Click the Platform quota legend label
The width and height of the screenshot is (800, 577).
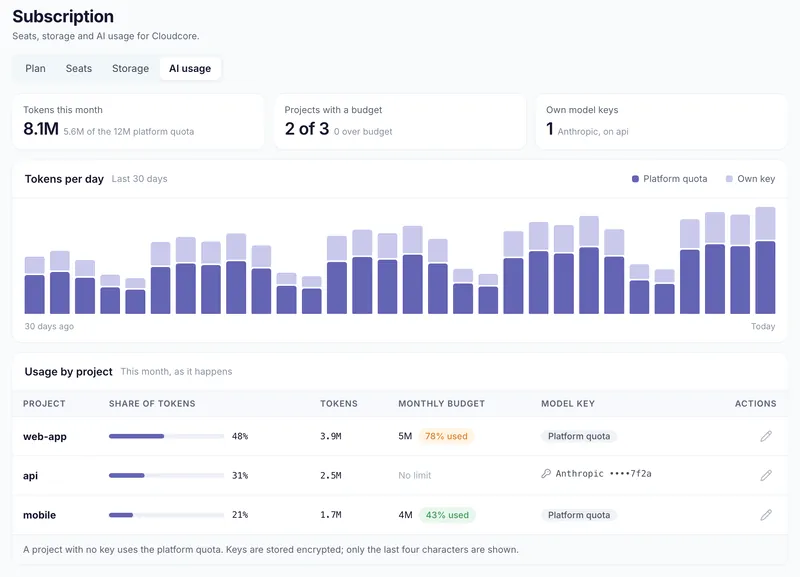[x=675, y=179]
